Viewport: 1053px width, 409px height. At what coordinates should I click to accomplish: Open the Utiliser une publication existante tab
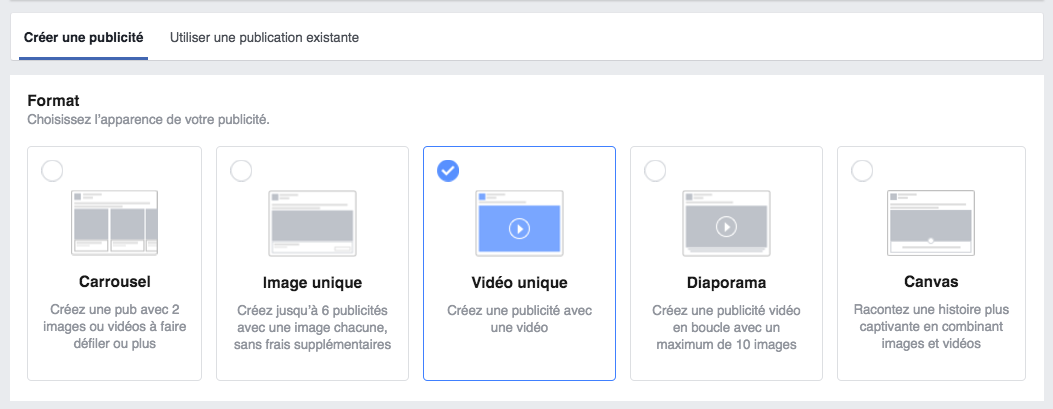[264, 38]
